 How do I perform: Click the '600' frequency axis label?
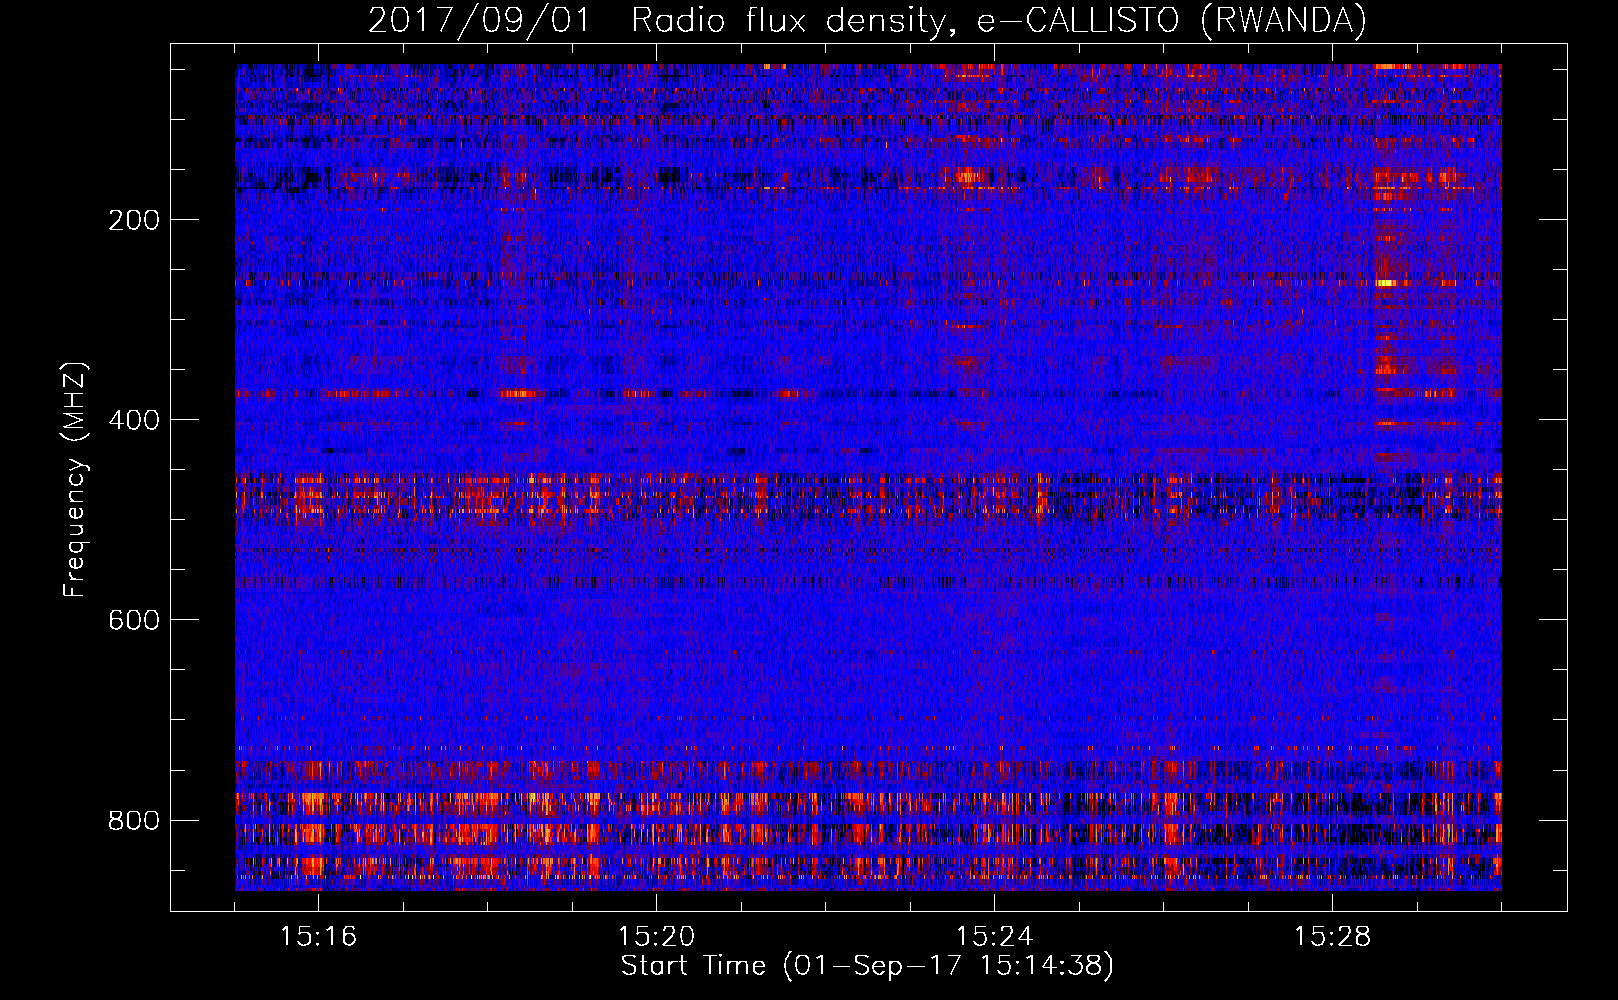click(x=134, y=620)
